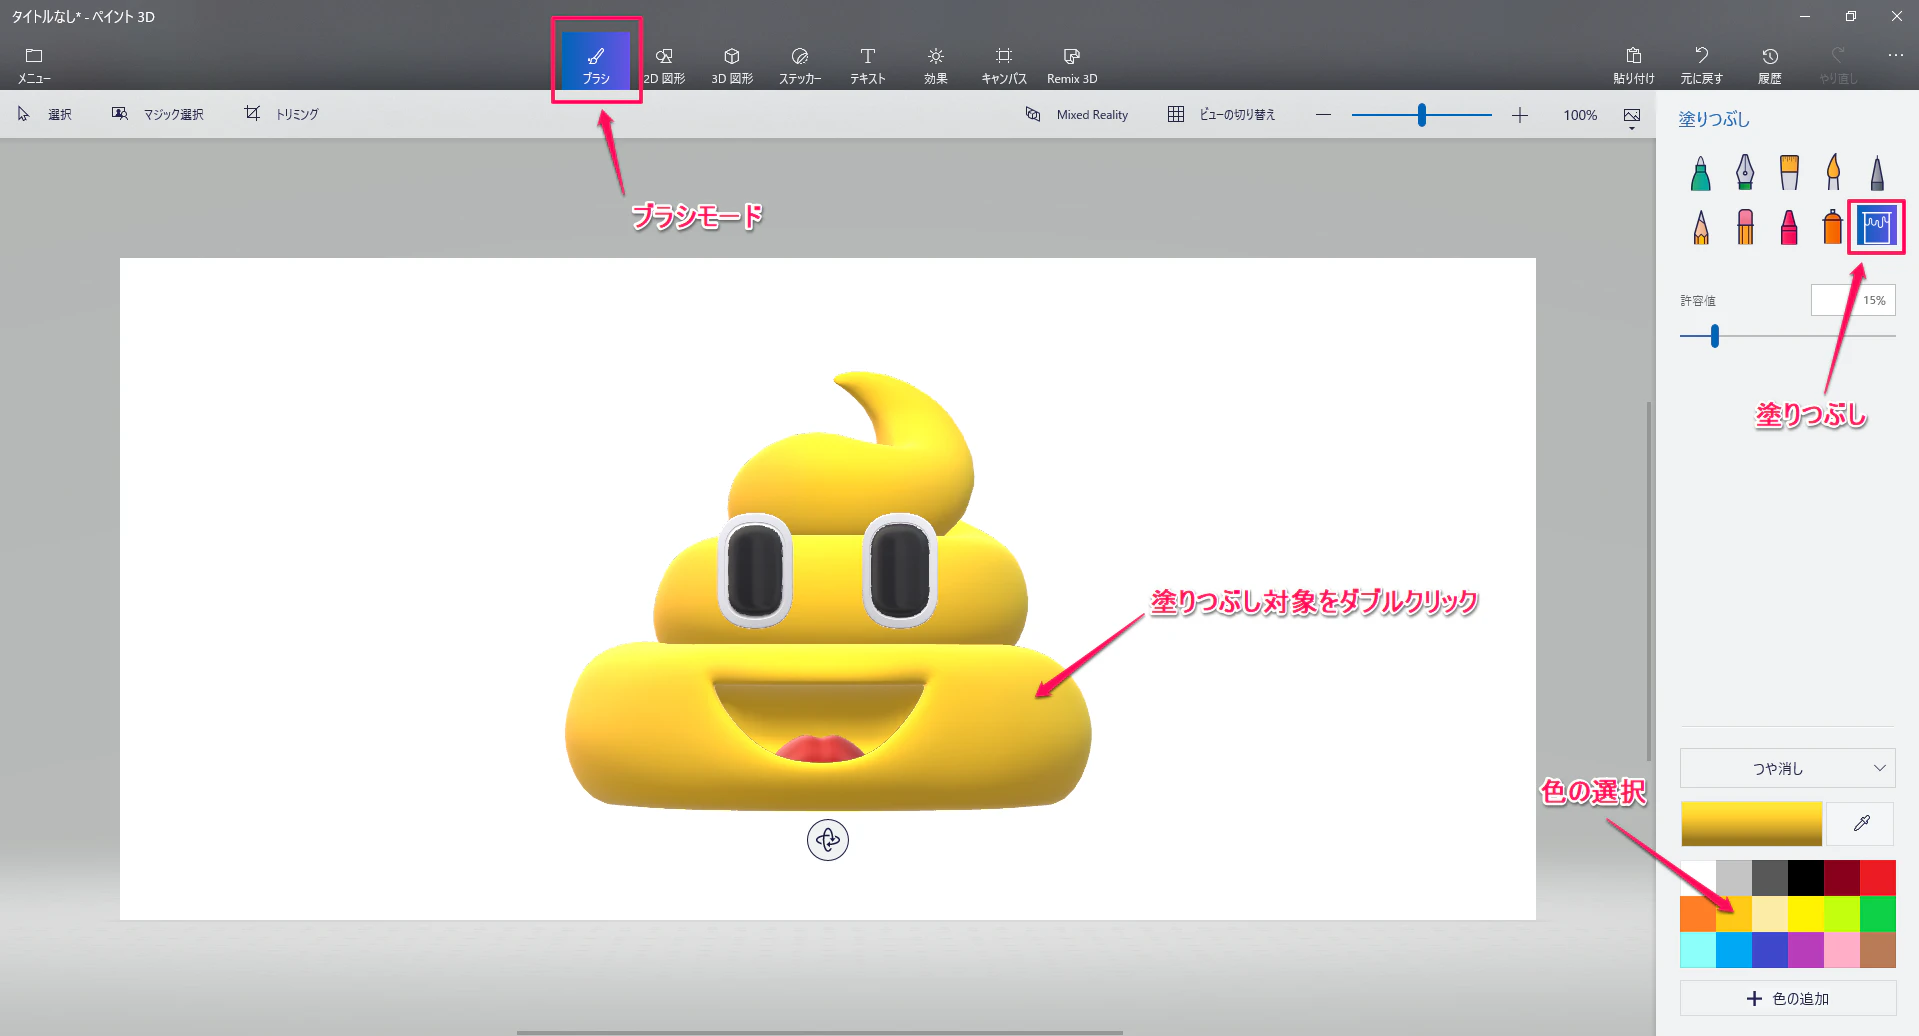This screenshot has height=1036, width=1919.
Task: Open the 効果 effects tab
Action: coord(936,64)
